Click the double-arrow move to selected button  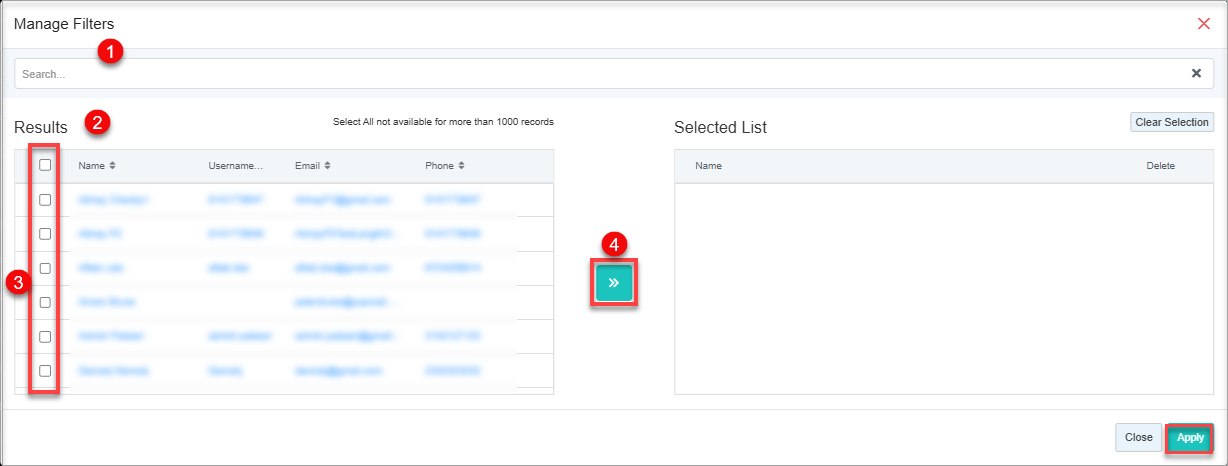tap(614, 283)
